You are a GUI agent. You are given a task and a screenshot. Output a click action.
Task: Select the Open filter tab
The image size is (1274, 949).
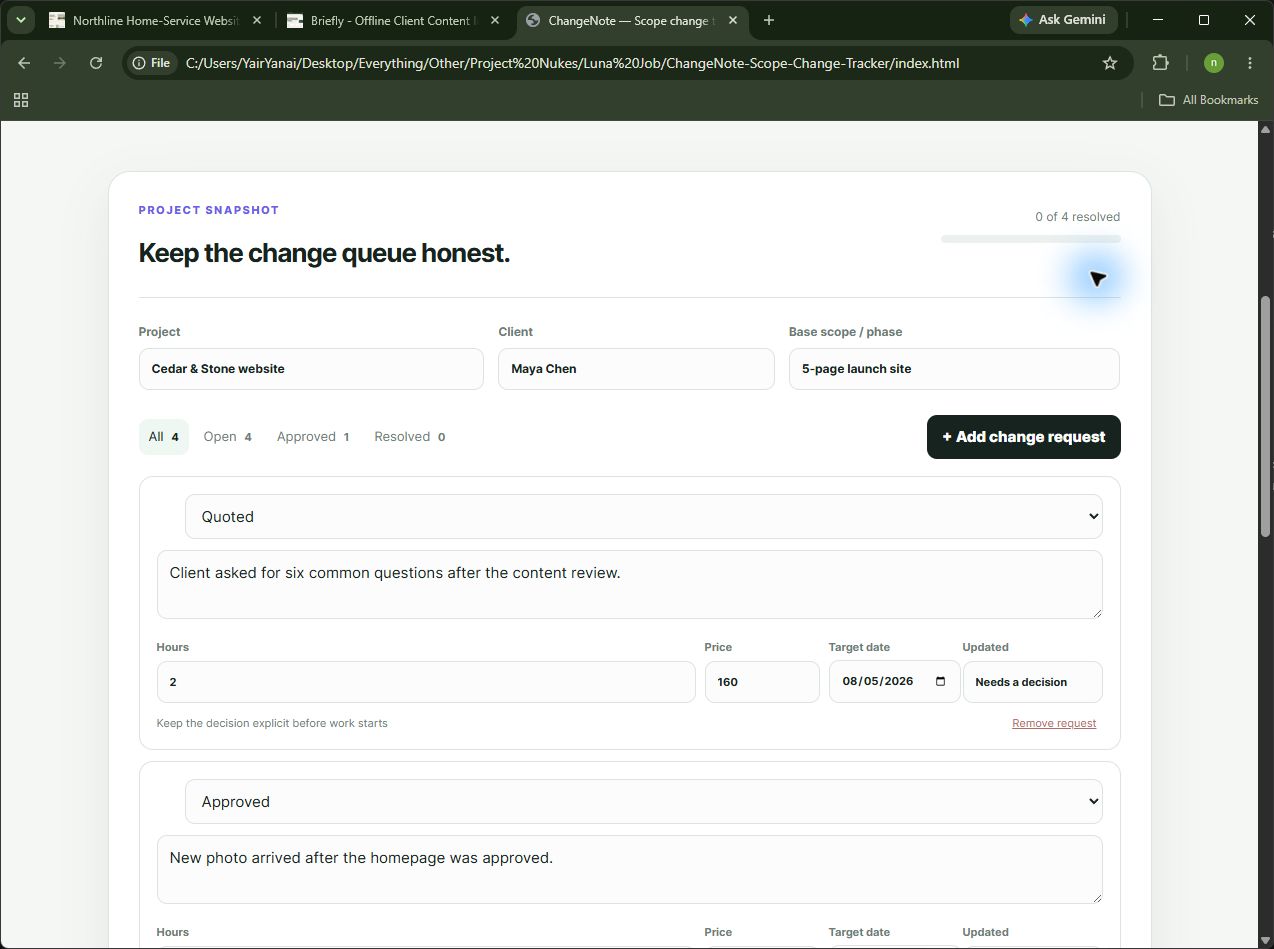tap(228, 437)
